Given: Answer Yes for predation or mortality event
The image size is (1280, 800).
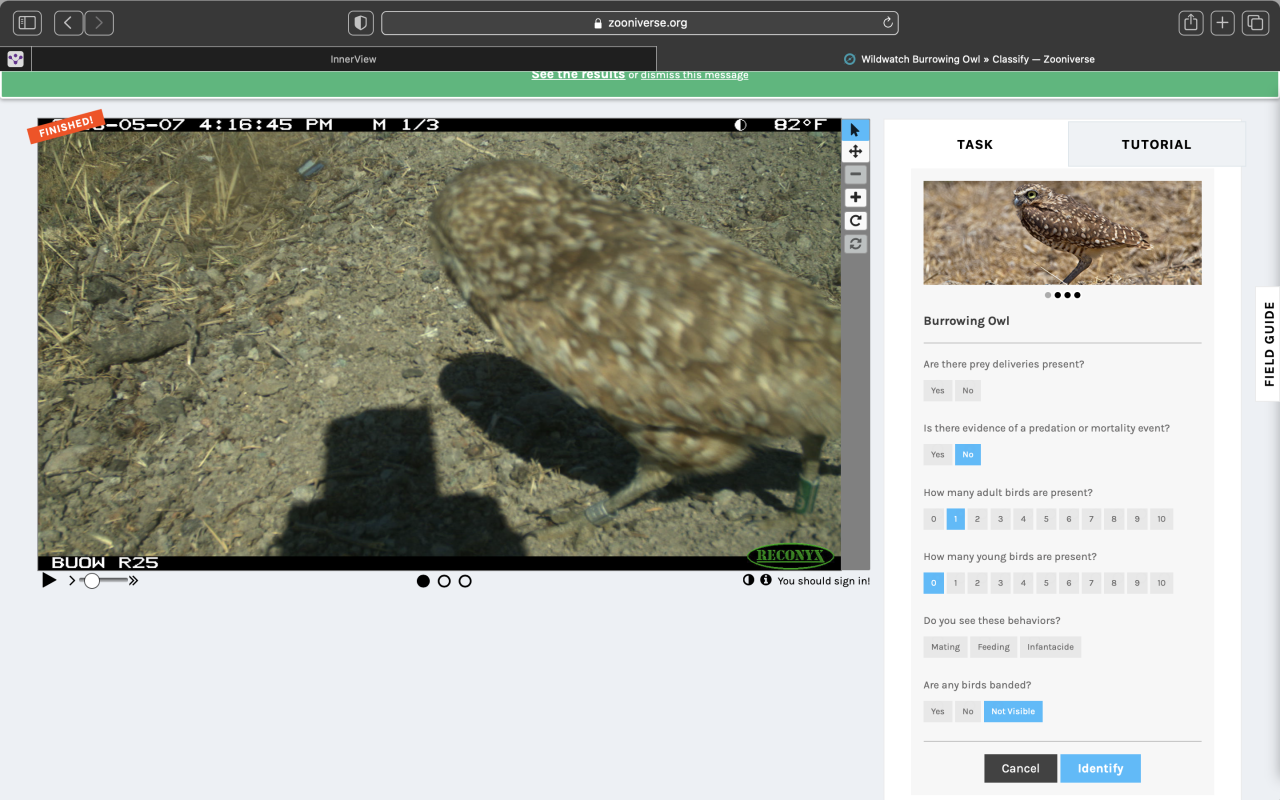Looking at the screenshot, I should pos(937,455).
